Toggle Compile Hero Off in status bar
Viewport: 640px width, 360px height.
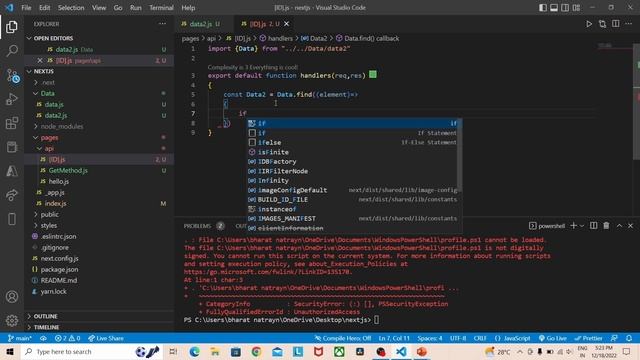pos(343,338)
